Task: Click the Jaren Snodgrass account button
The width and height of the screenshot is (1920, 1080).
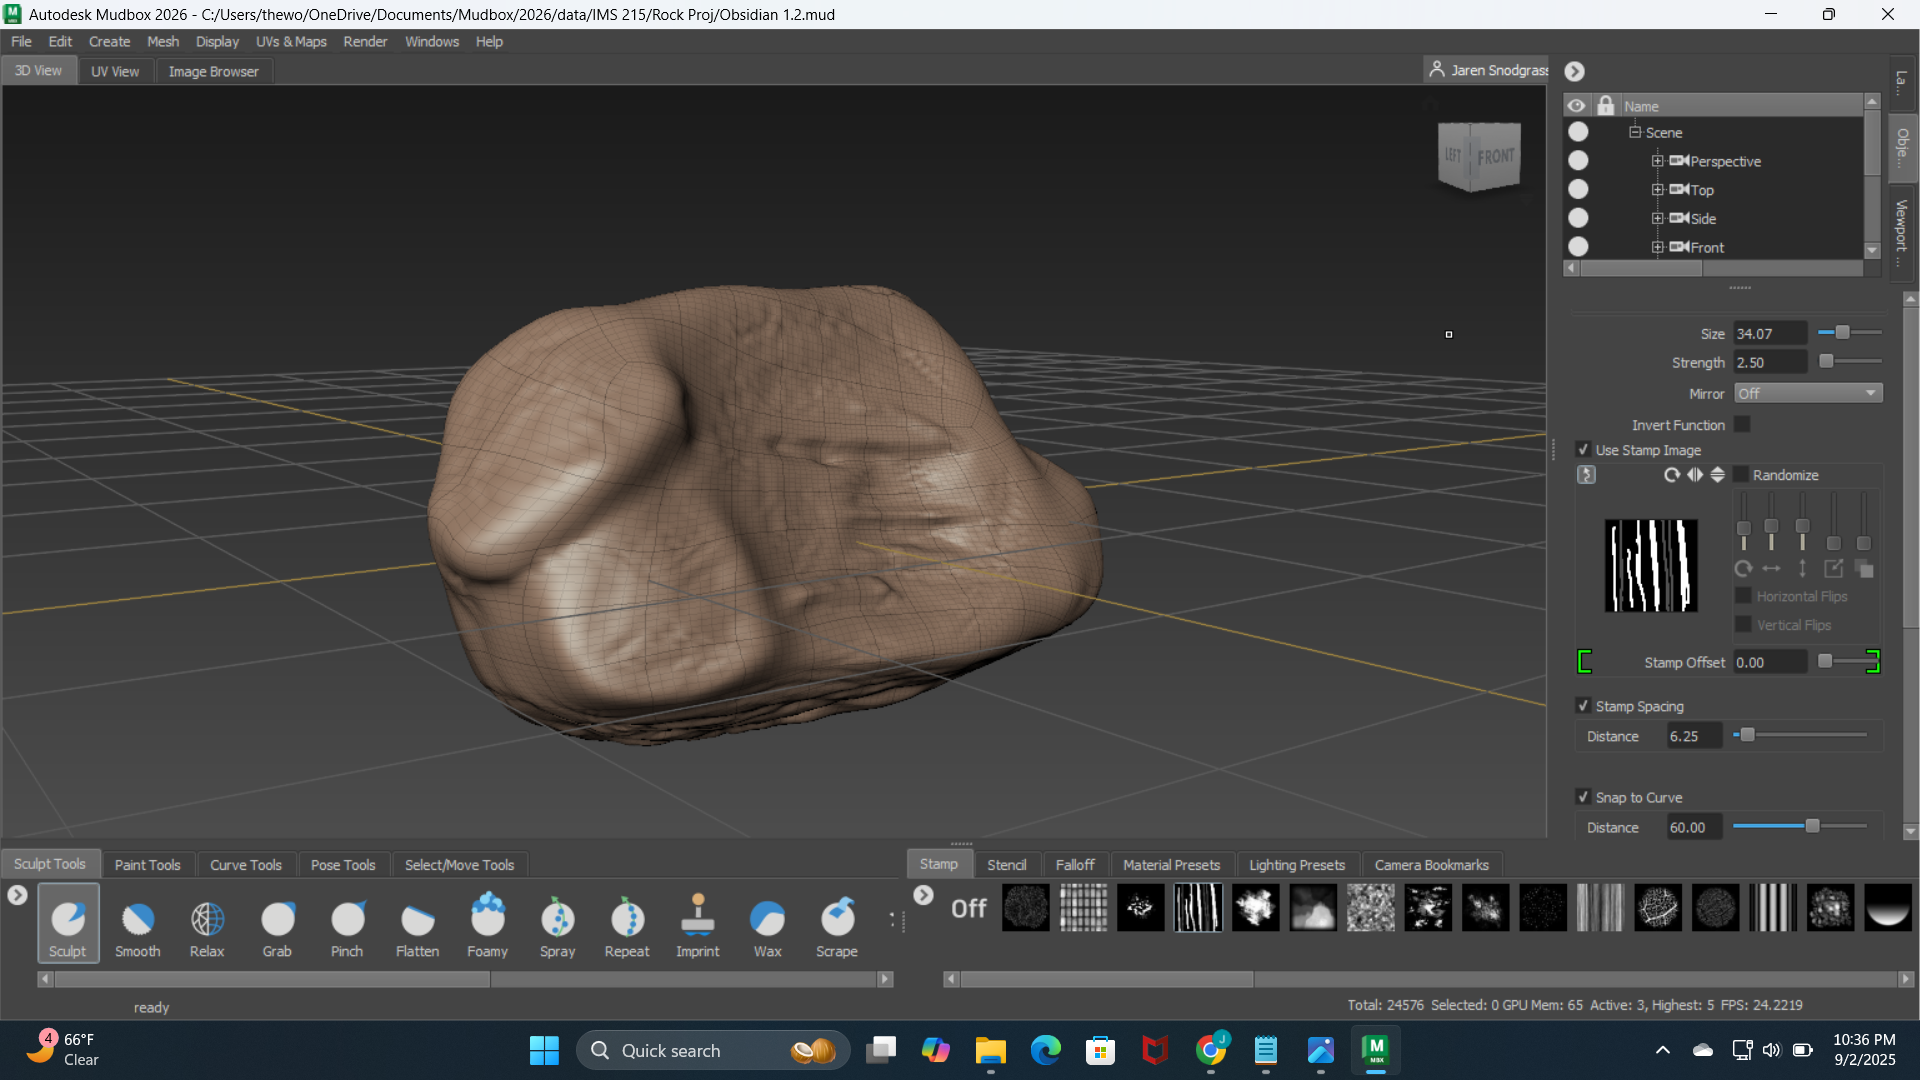Action: (x=1488, y=70)
